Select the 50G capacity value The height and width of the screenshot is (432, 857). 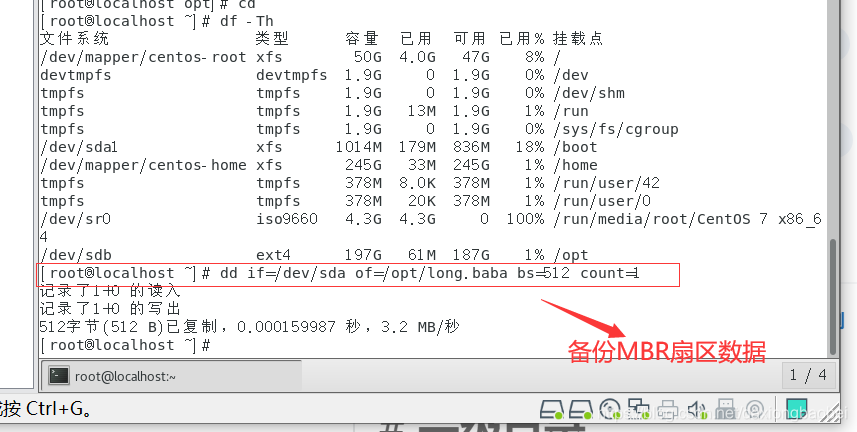click(x=368, y=57)
